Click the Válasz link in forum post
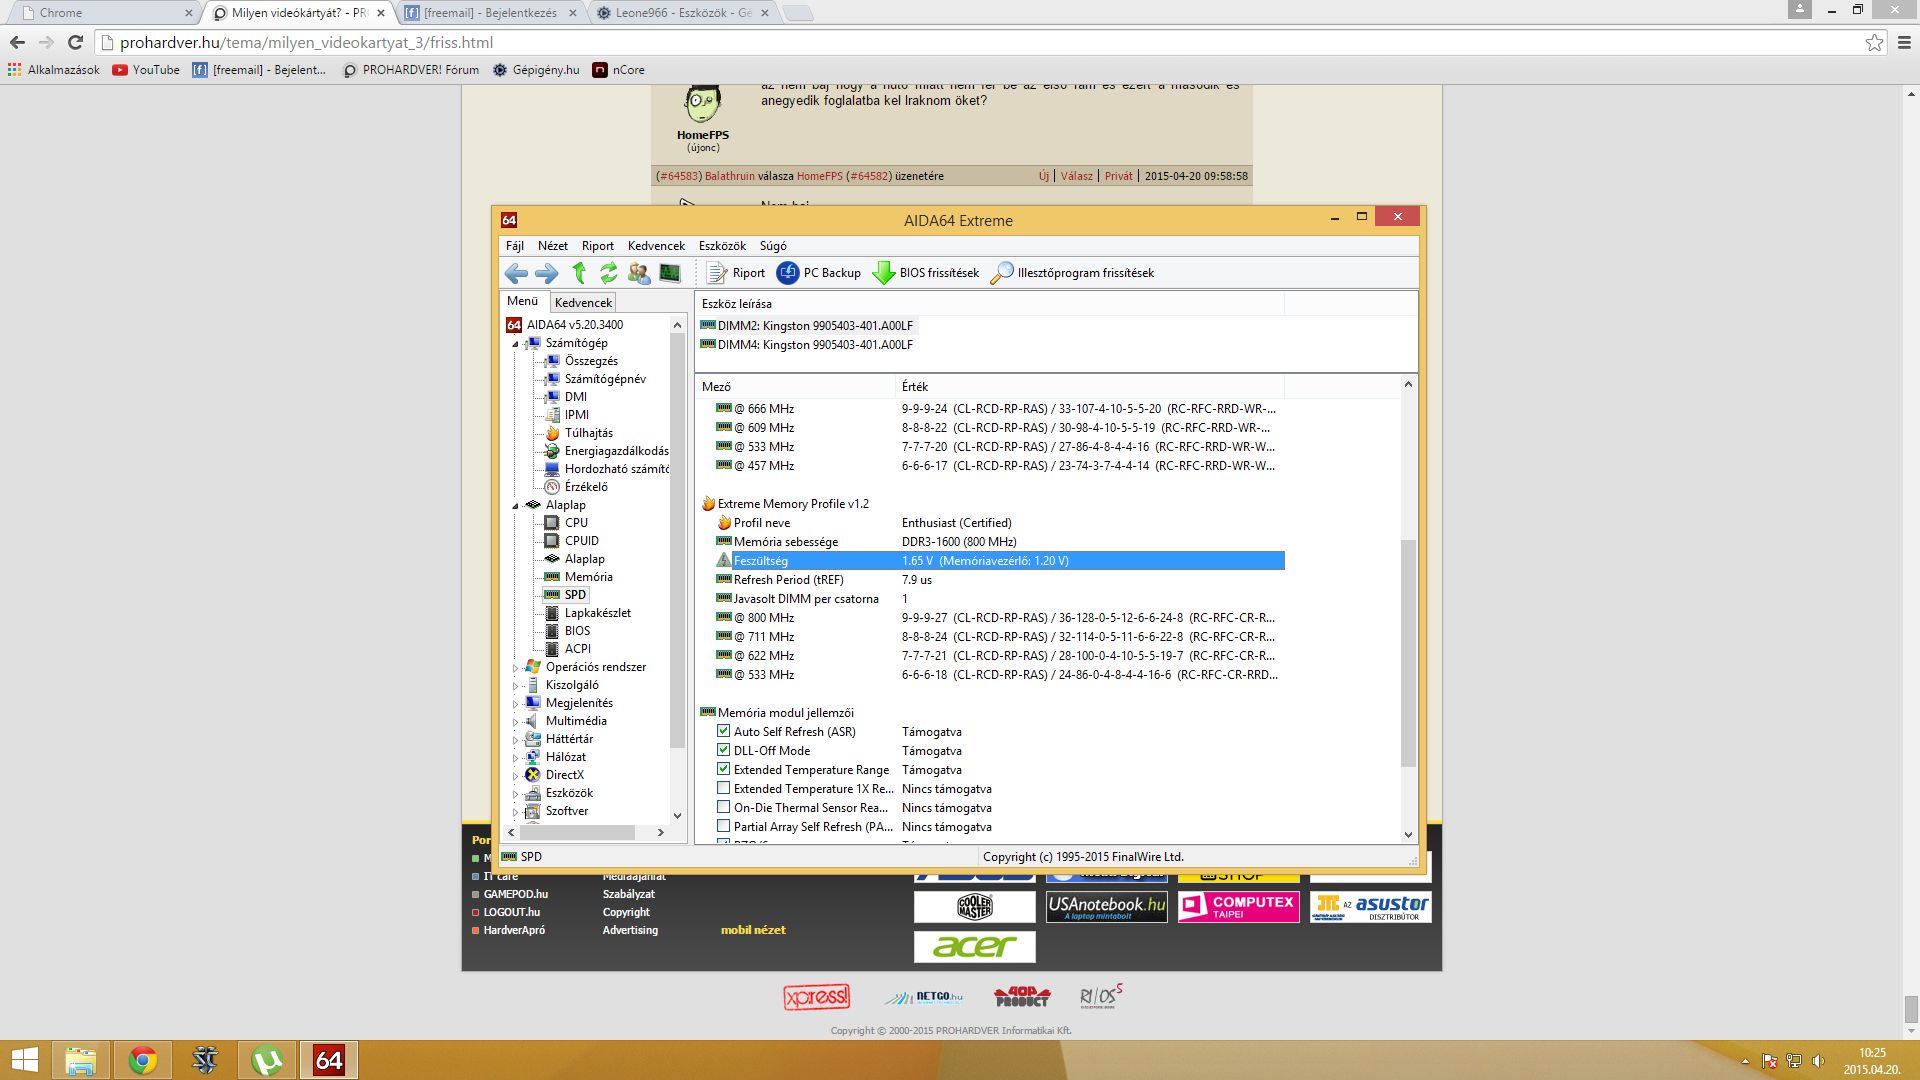The image size is (1920, 1080). [x=1077, y=176]
